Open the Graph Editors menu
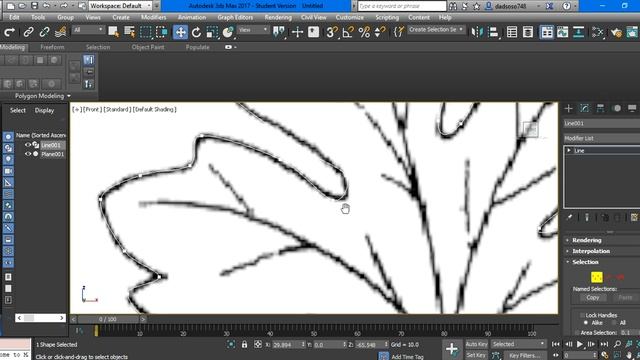The height and width of the screenshot is (360, 640). tap(235, 17)
